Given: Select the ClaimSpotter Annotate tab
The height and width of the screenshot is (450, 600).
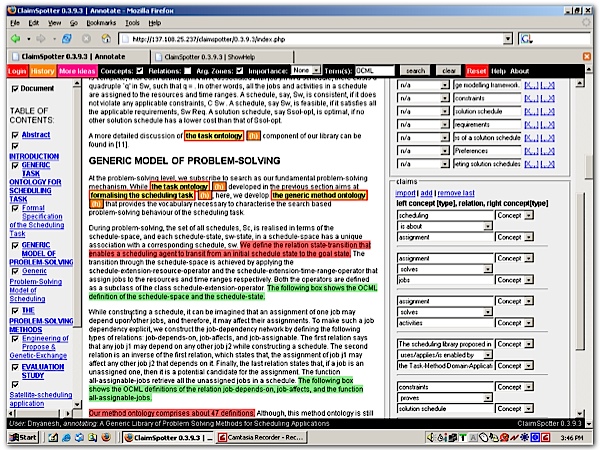Looking at the screenshot, I should [x=78, y=57].
